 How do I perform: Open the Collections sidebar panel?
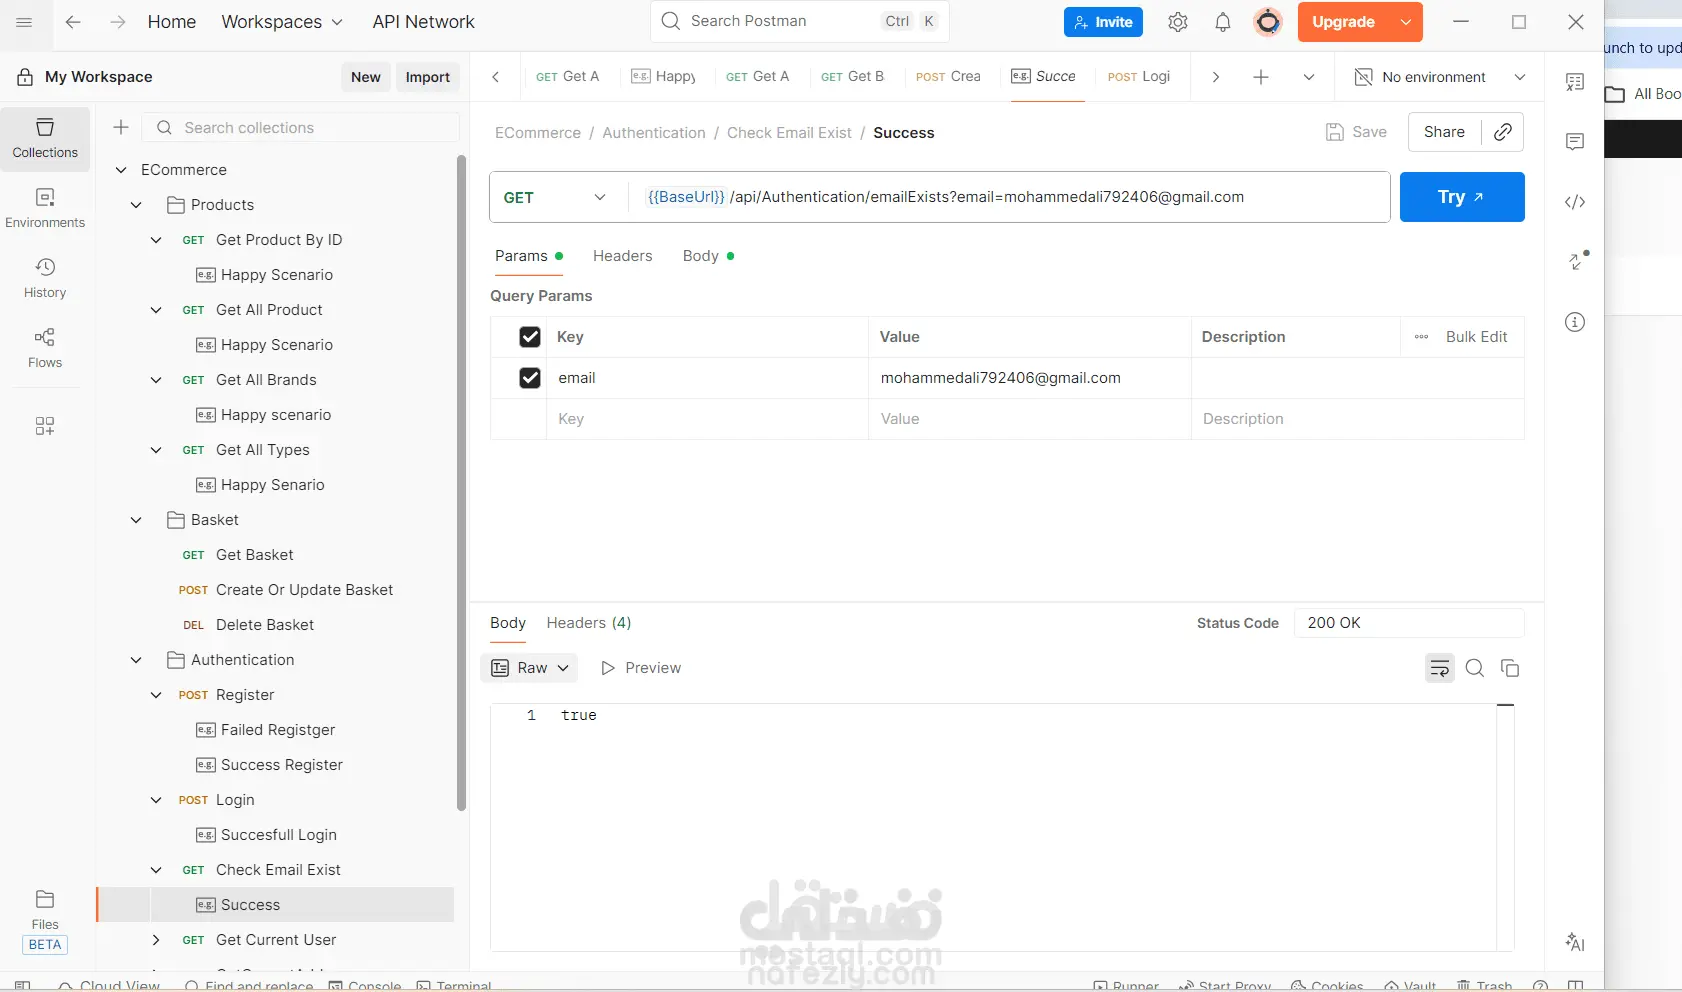45,138
